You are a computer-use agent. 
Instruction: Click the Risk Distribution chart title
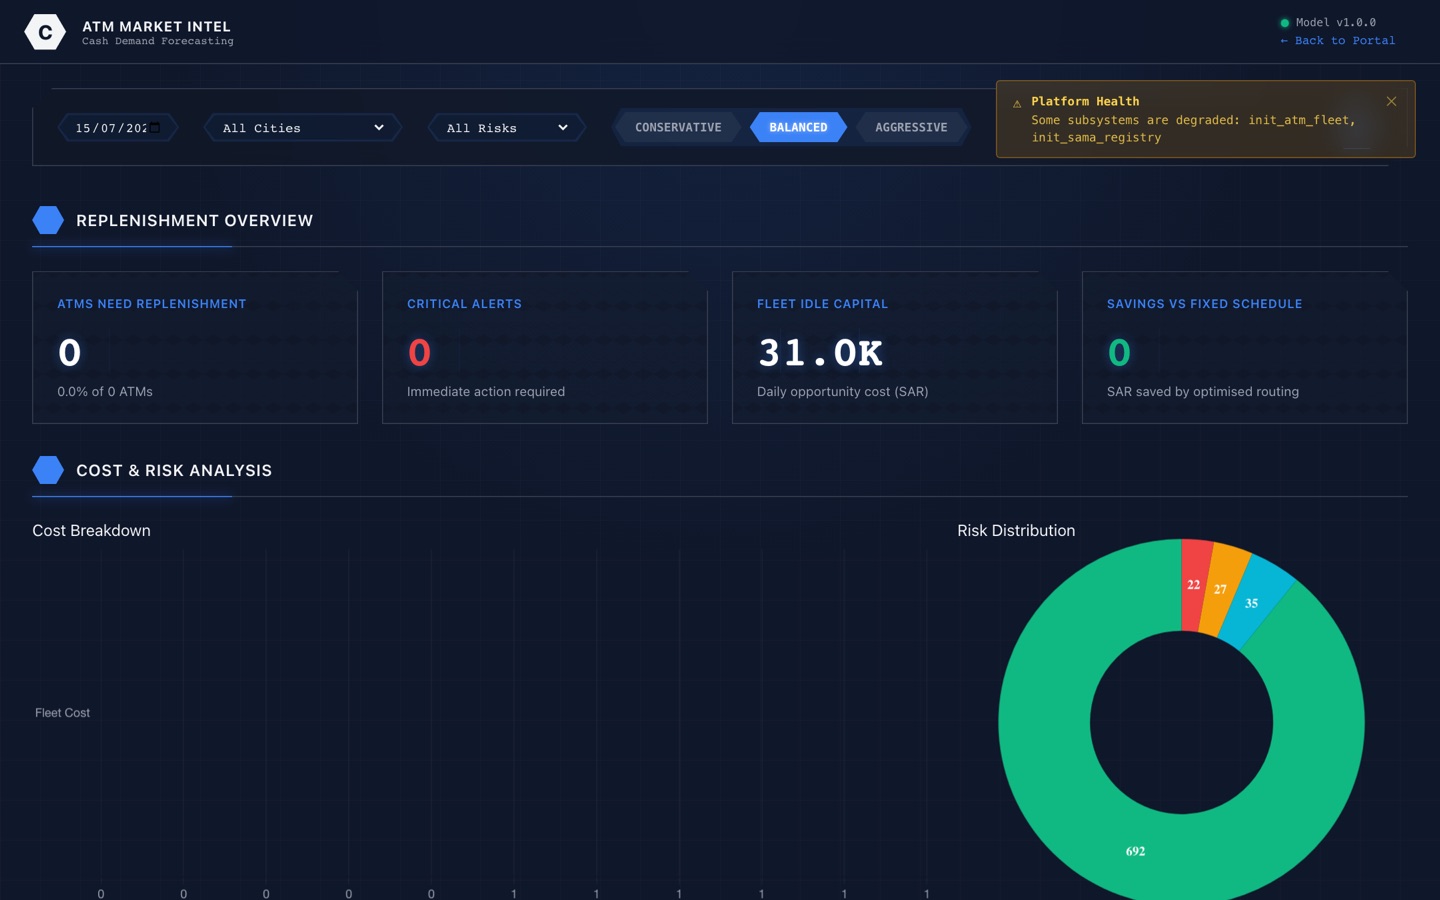(x=1016, y=530)
